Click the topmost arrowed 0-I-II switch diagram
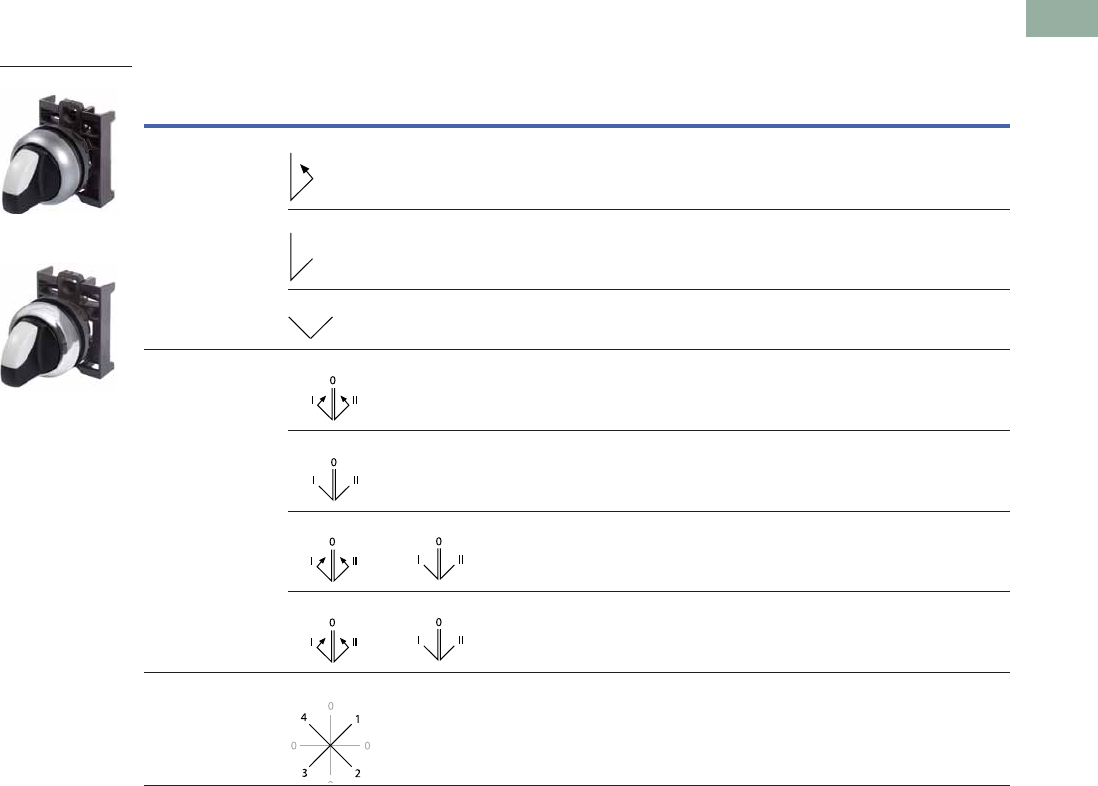Viewport: 1098px width, 786px height. (334, 400)
